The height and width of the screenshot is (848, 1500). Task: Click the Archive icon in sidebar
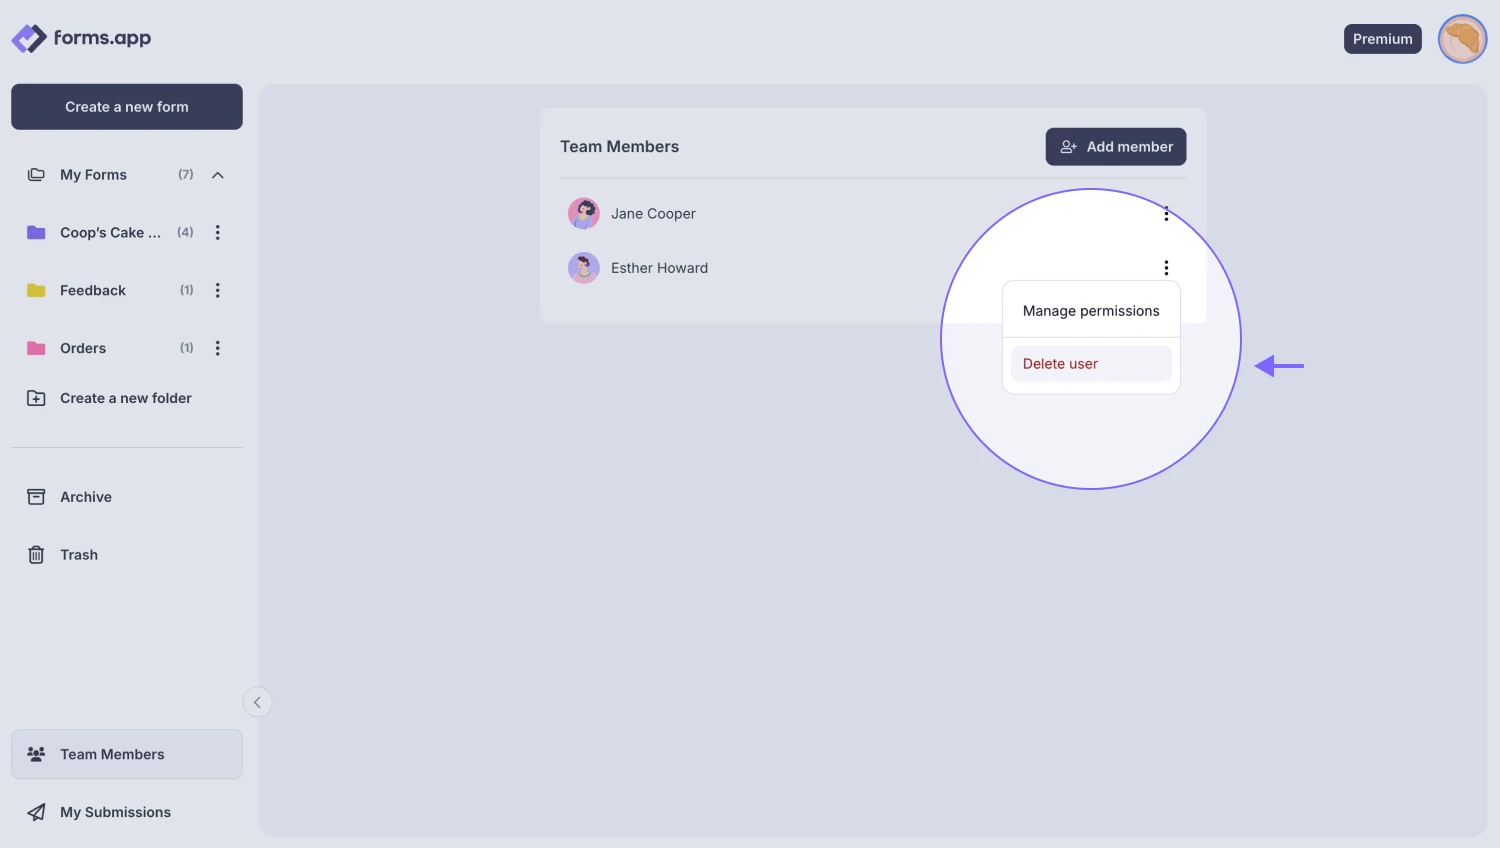click(36, 496)
